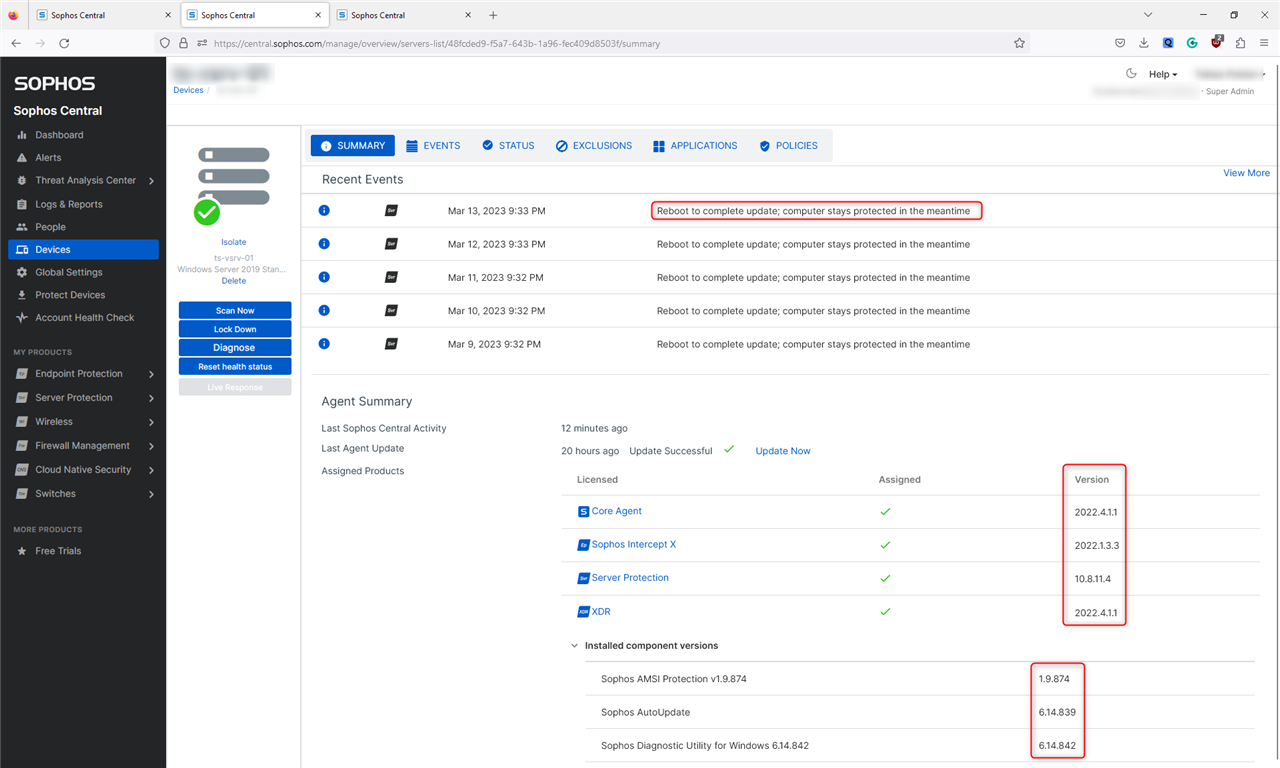This screenshot has height=768, width=1280.
Task: Click the Logs & Reports clipboard icon
Action: pyautogui.click(x=22, y=204)
